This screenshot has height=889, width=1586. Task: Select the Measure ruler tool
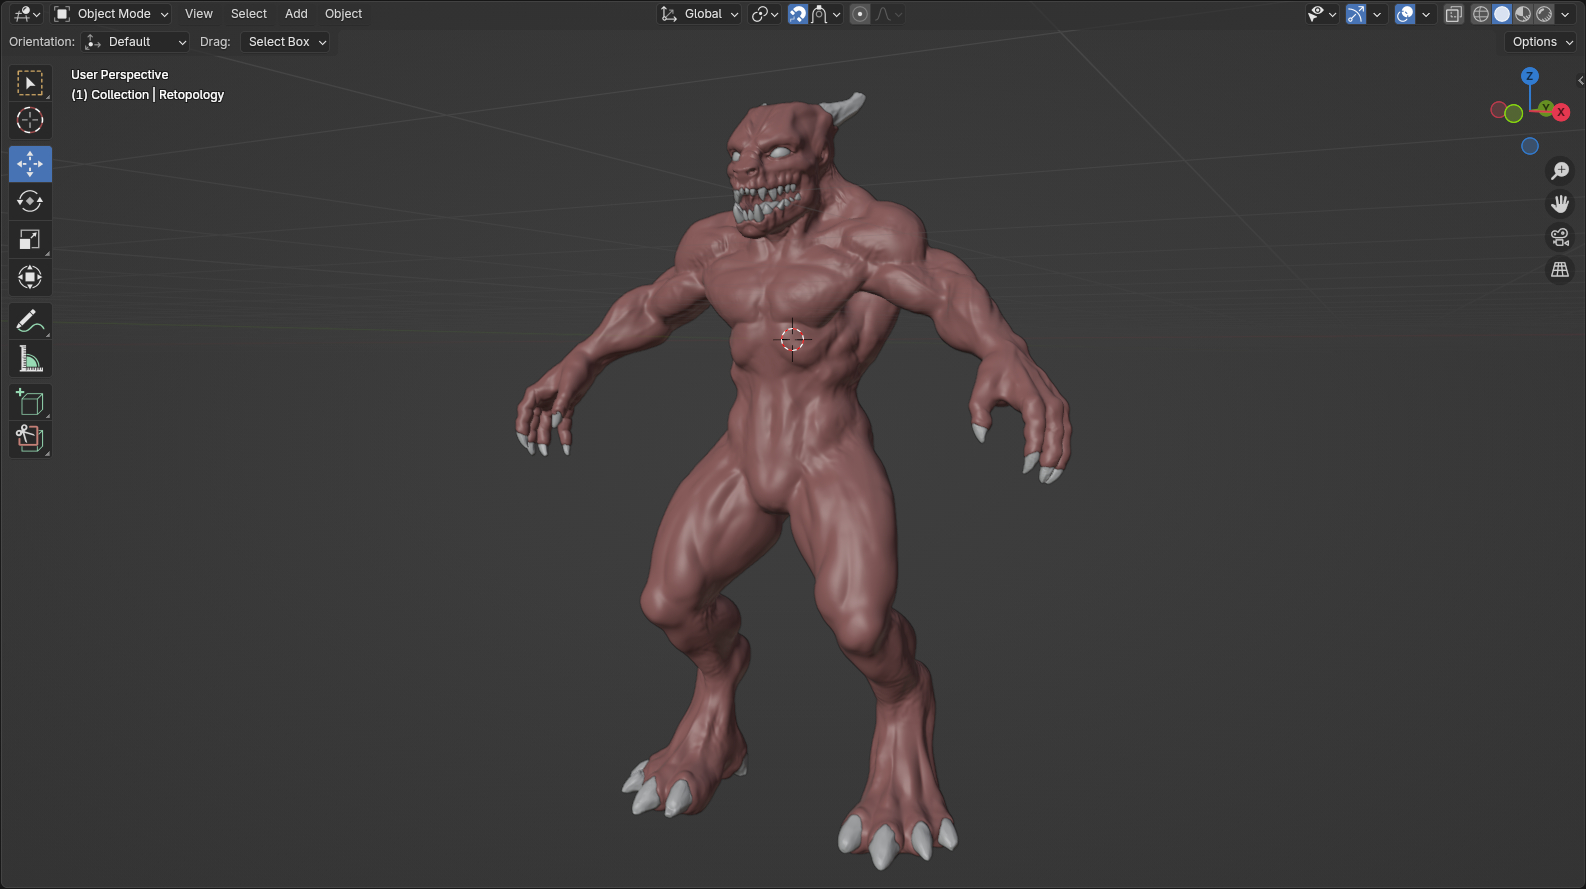30,359
